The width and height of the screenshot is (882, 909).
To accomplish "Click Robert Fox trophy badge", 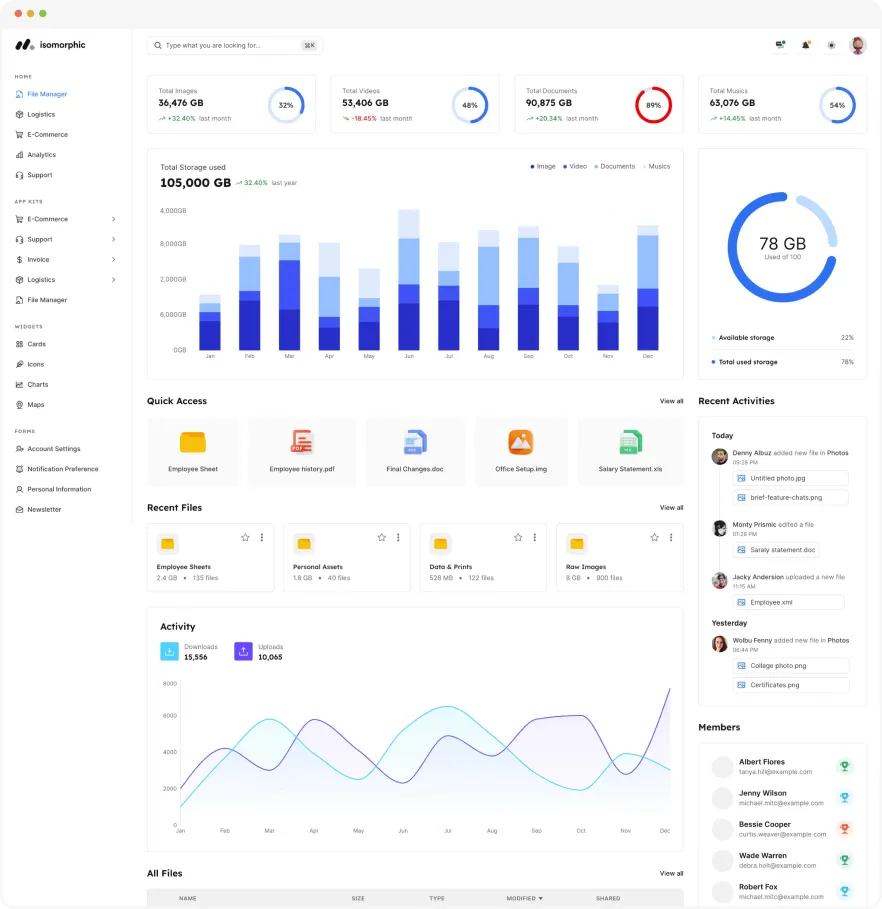I will [845, 891].
